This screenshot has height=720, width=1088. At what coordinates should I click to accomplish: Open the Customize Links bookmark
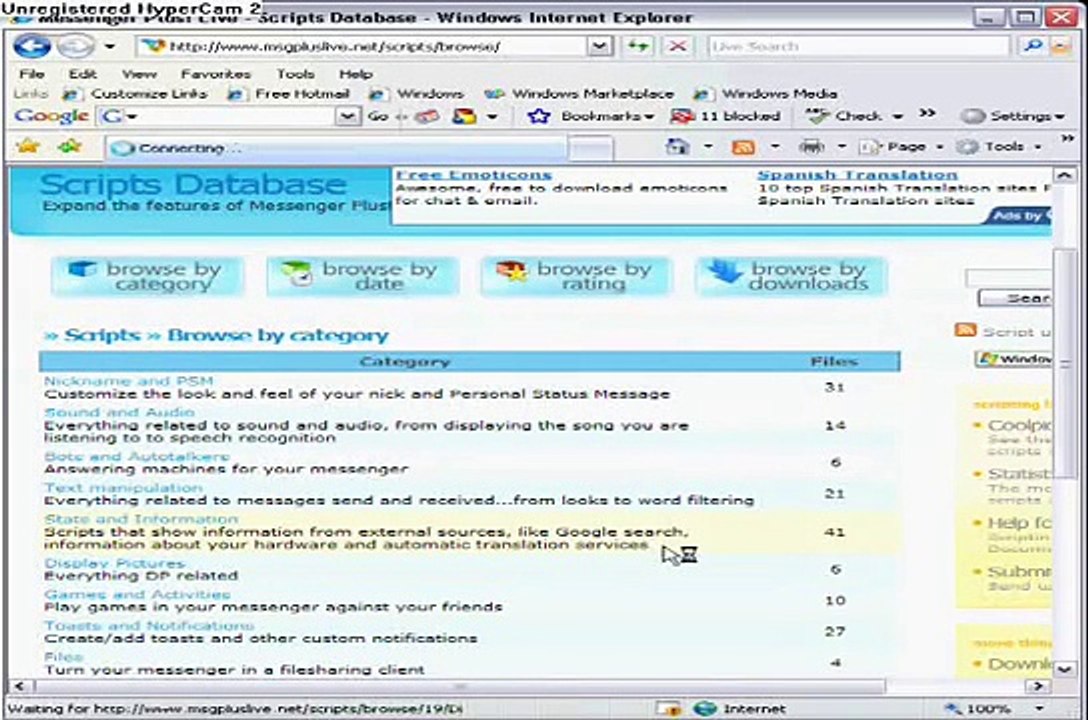136,94
